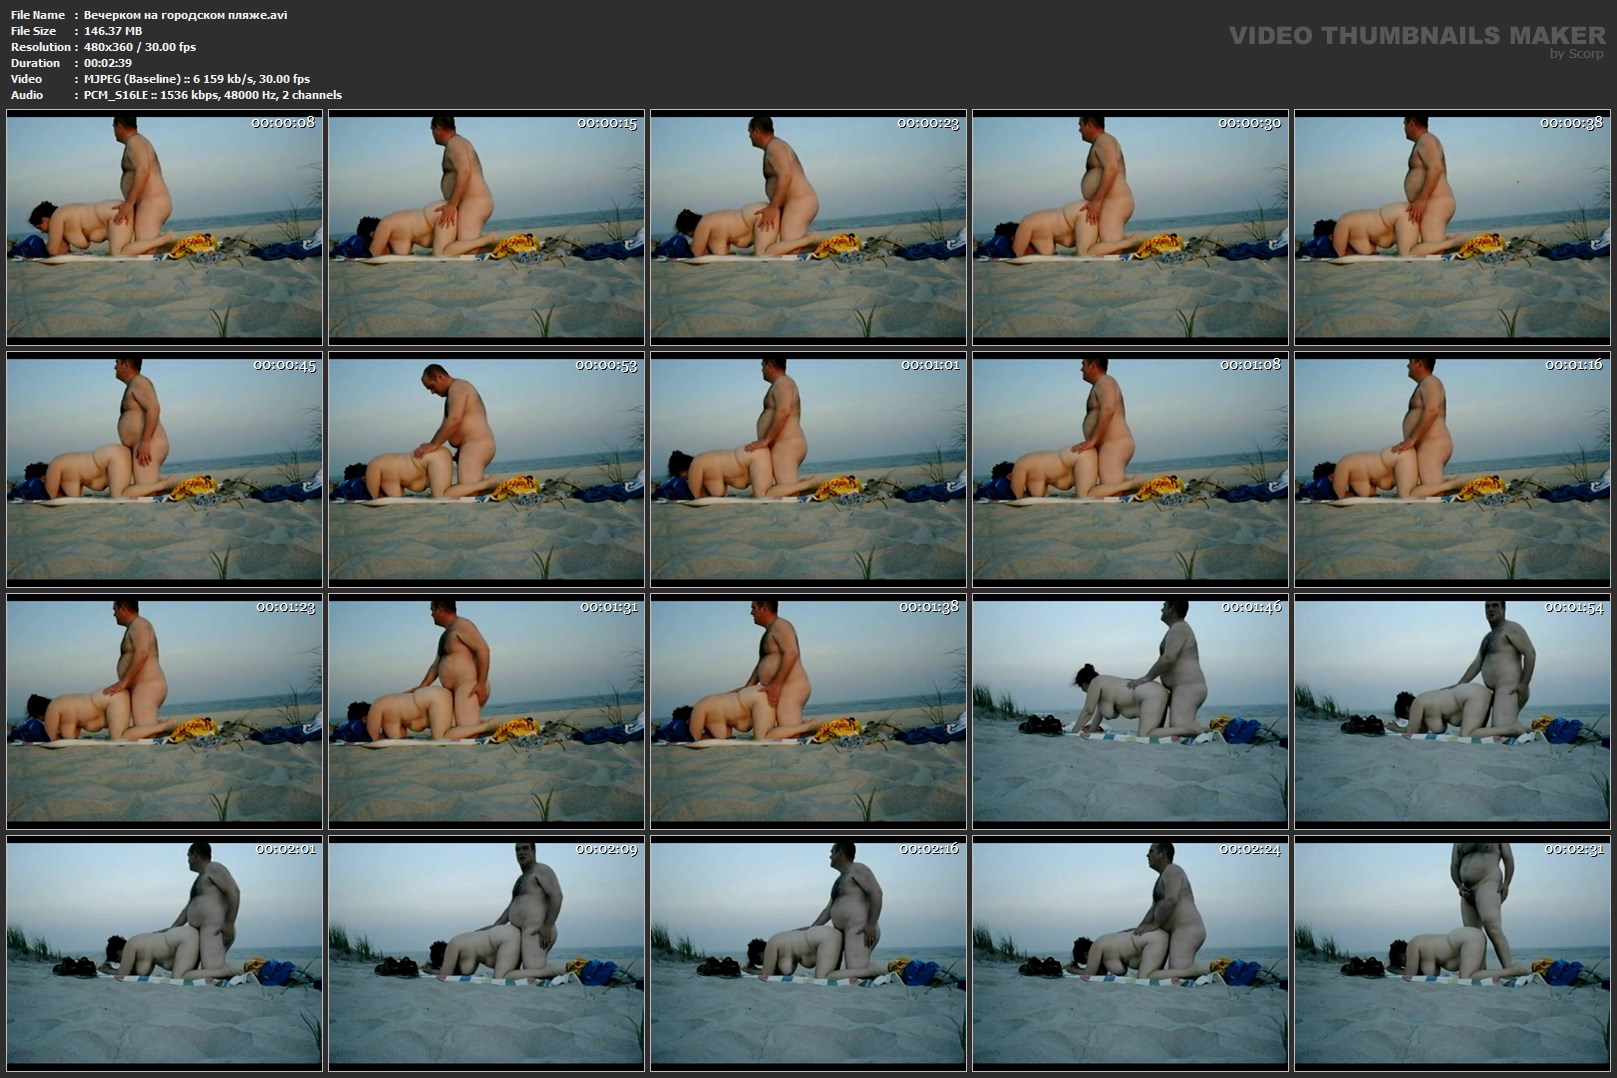Open the frame at 00:01:23
The image size is (1617, 1078).
click(164, 711)
